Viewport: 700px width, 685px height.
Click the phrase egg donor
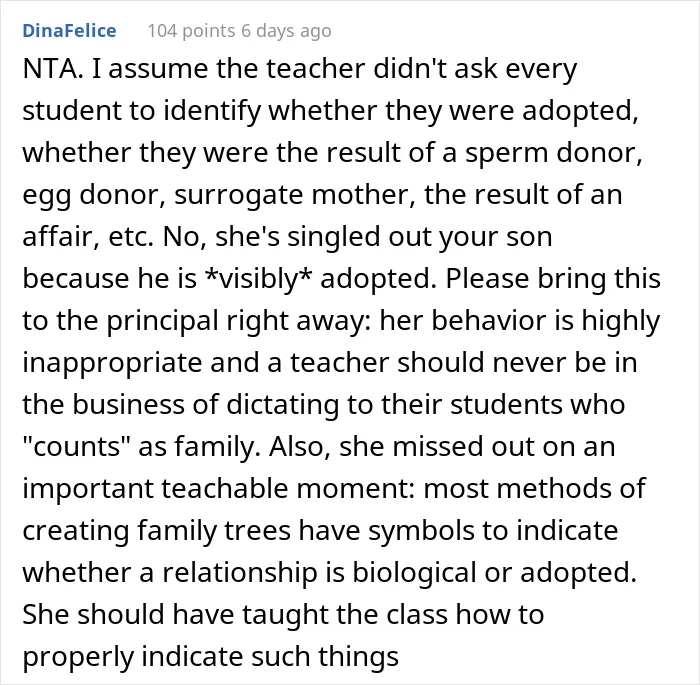click(94, 195)
